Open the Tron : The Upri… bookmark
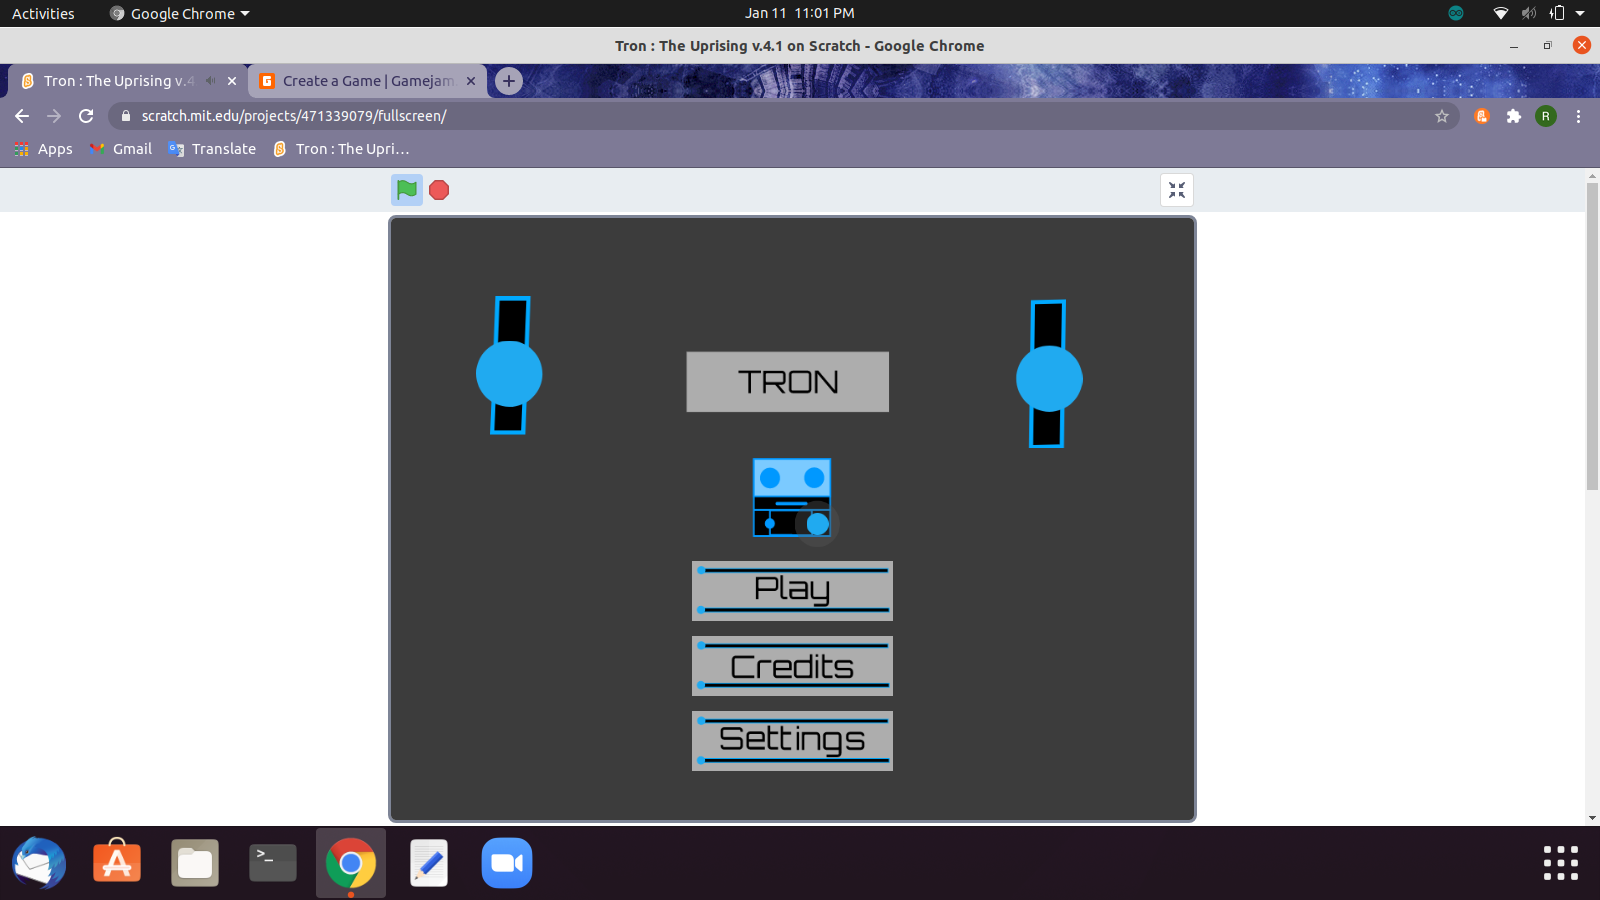Viewport: 1600px width, 900px height. (341, 149)
